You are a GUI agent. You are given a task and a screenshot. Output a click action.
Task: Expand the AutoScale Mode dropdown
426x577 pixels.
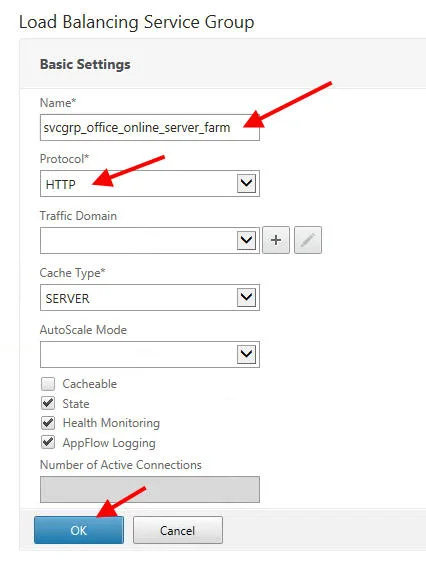click(x=246, y=354)
